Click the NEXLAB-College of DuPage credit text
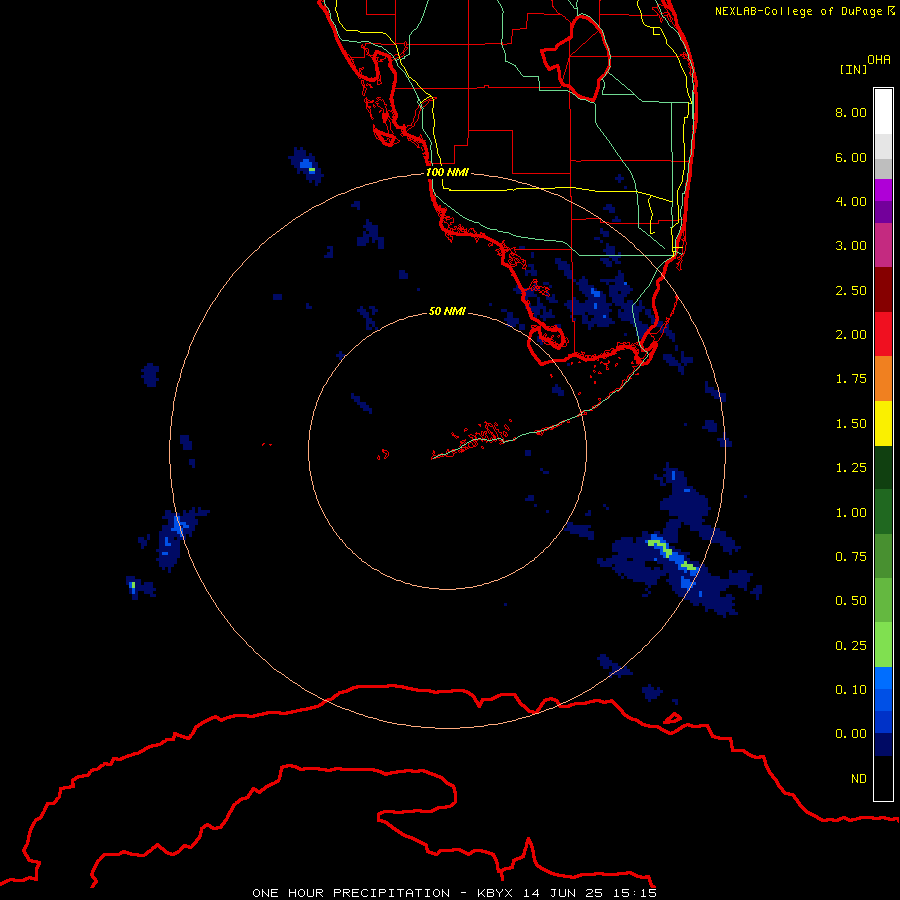This screenshot has width=900, height=900. [x=805, y=11]
